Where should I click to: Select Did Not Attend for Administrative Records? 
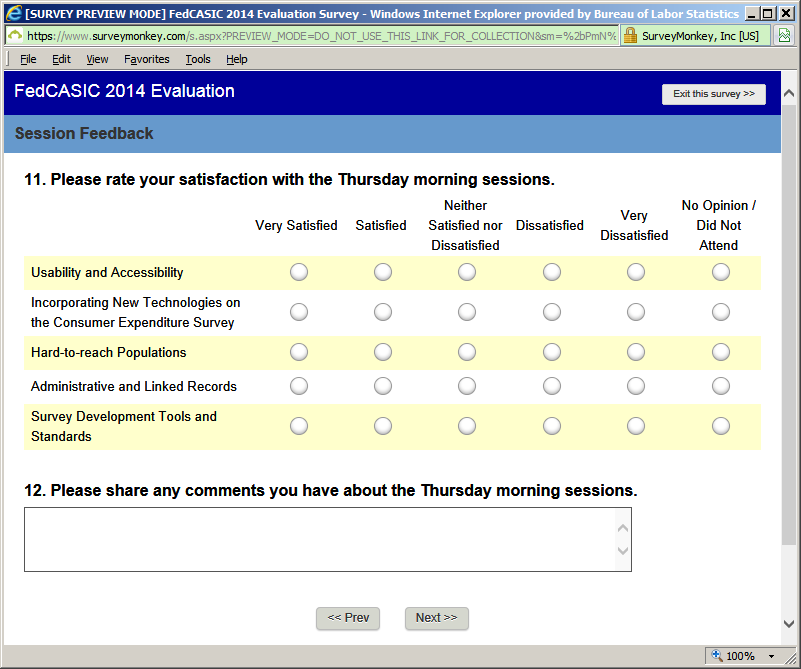[721, 386]
